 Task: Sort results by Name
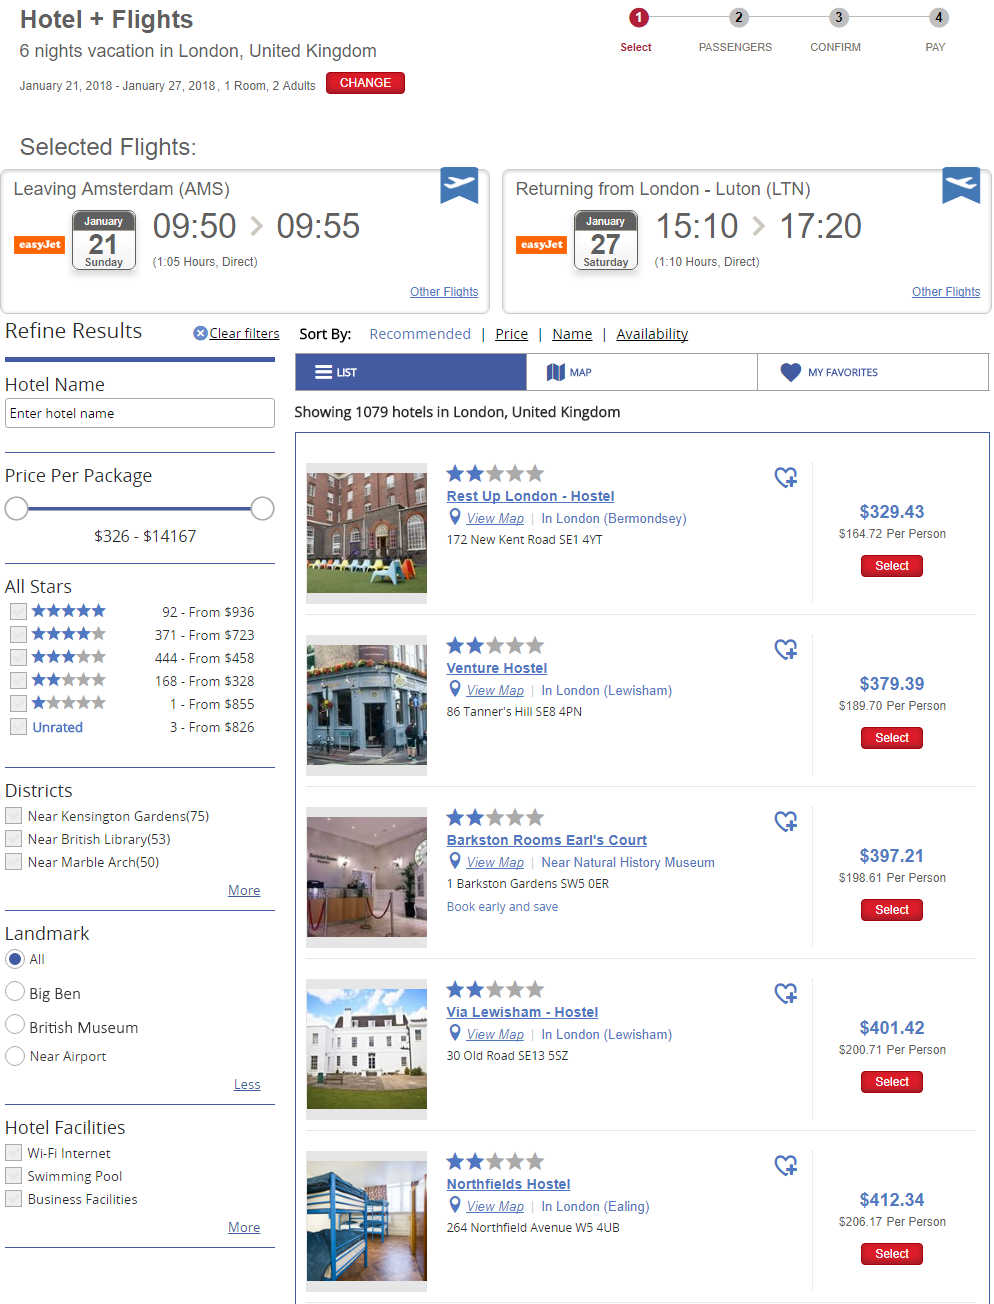click(x=572, y=334)
